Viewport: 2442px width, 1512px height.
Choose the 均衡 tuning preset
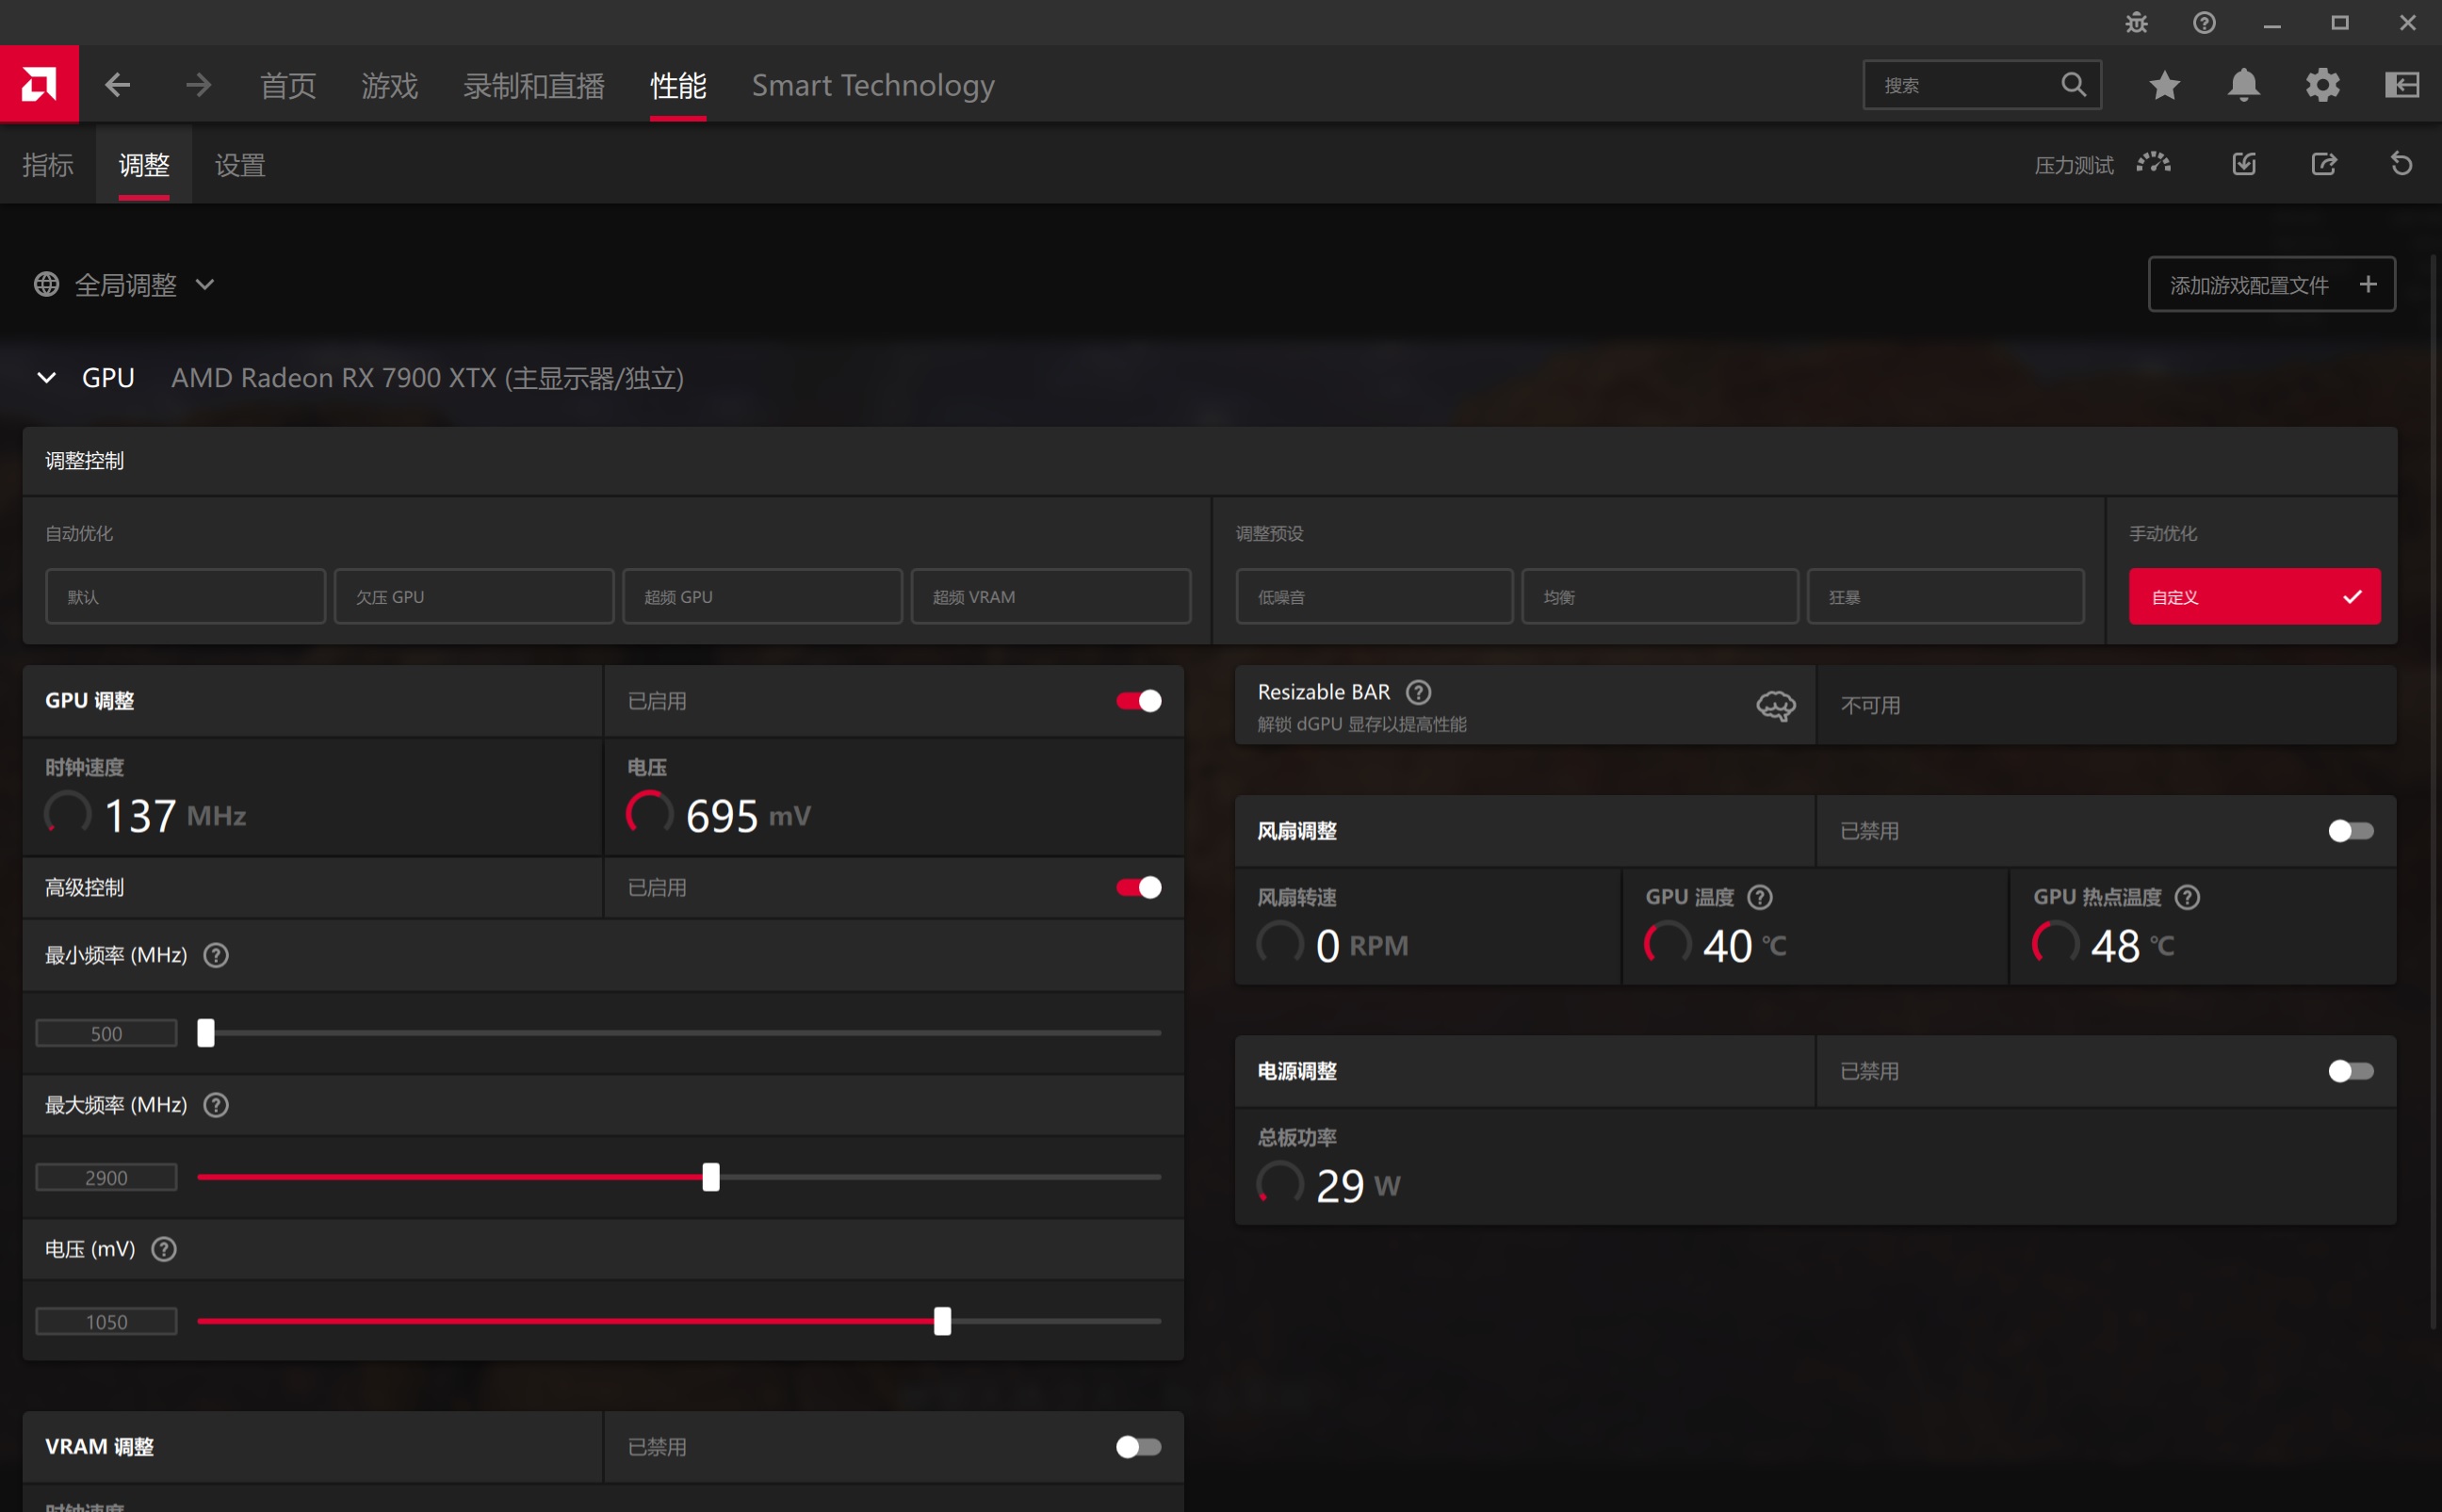pyautogui.click(x=1660, y=597)
